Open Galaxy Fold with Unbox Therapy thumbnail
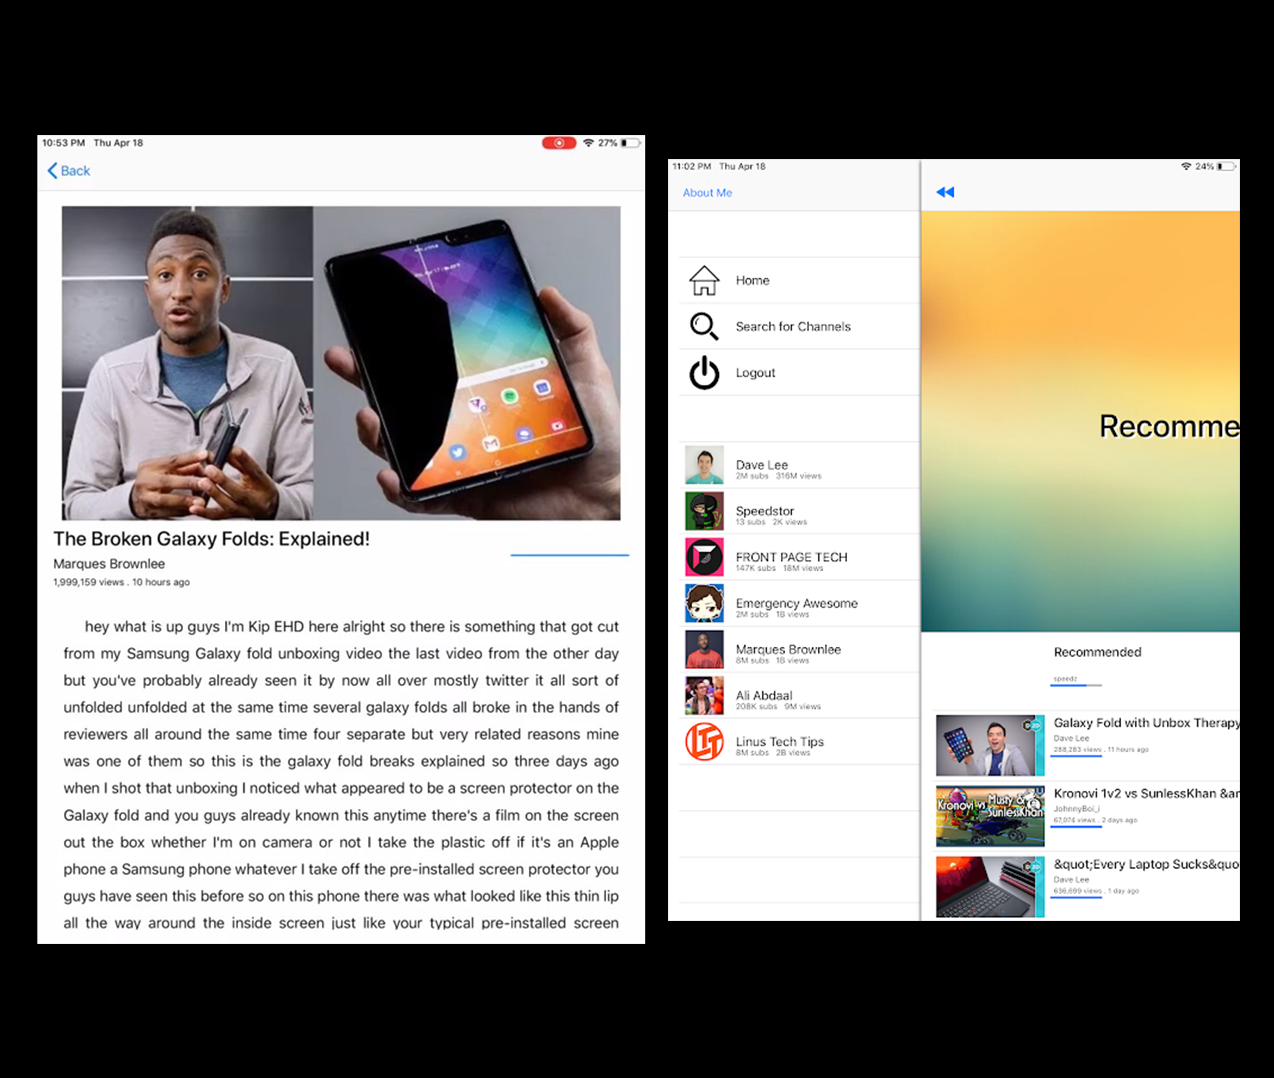 pyautogui.click(x=990, y=745)
